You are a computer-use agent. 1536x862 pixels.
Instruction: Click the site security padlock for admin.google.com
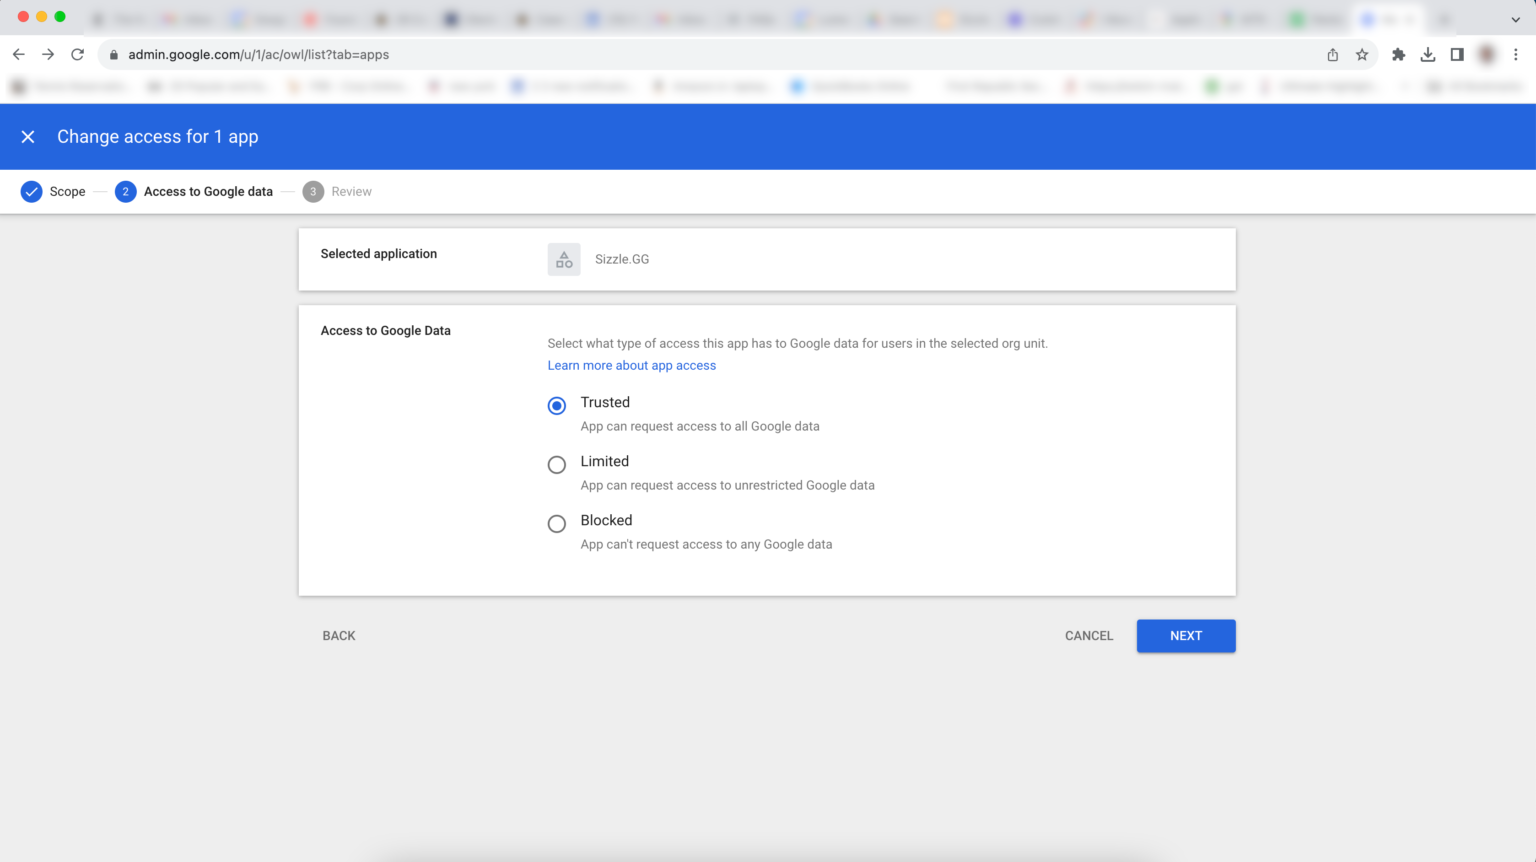point(114,54)
